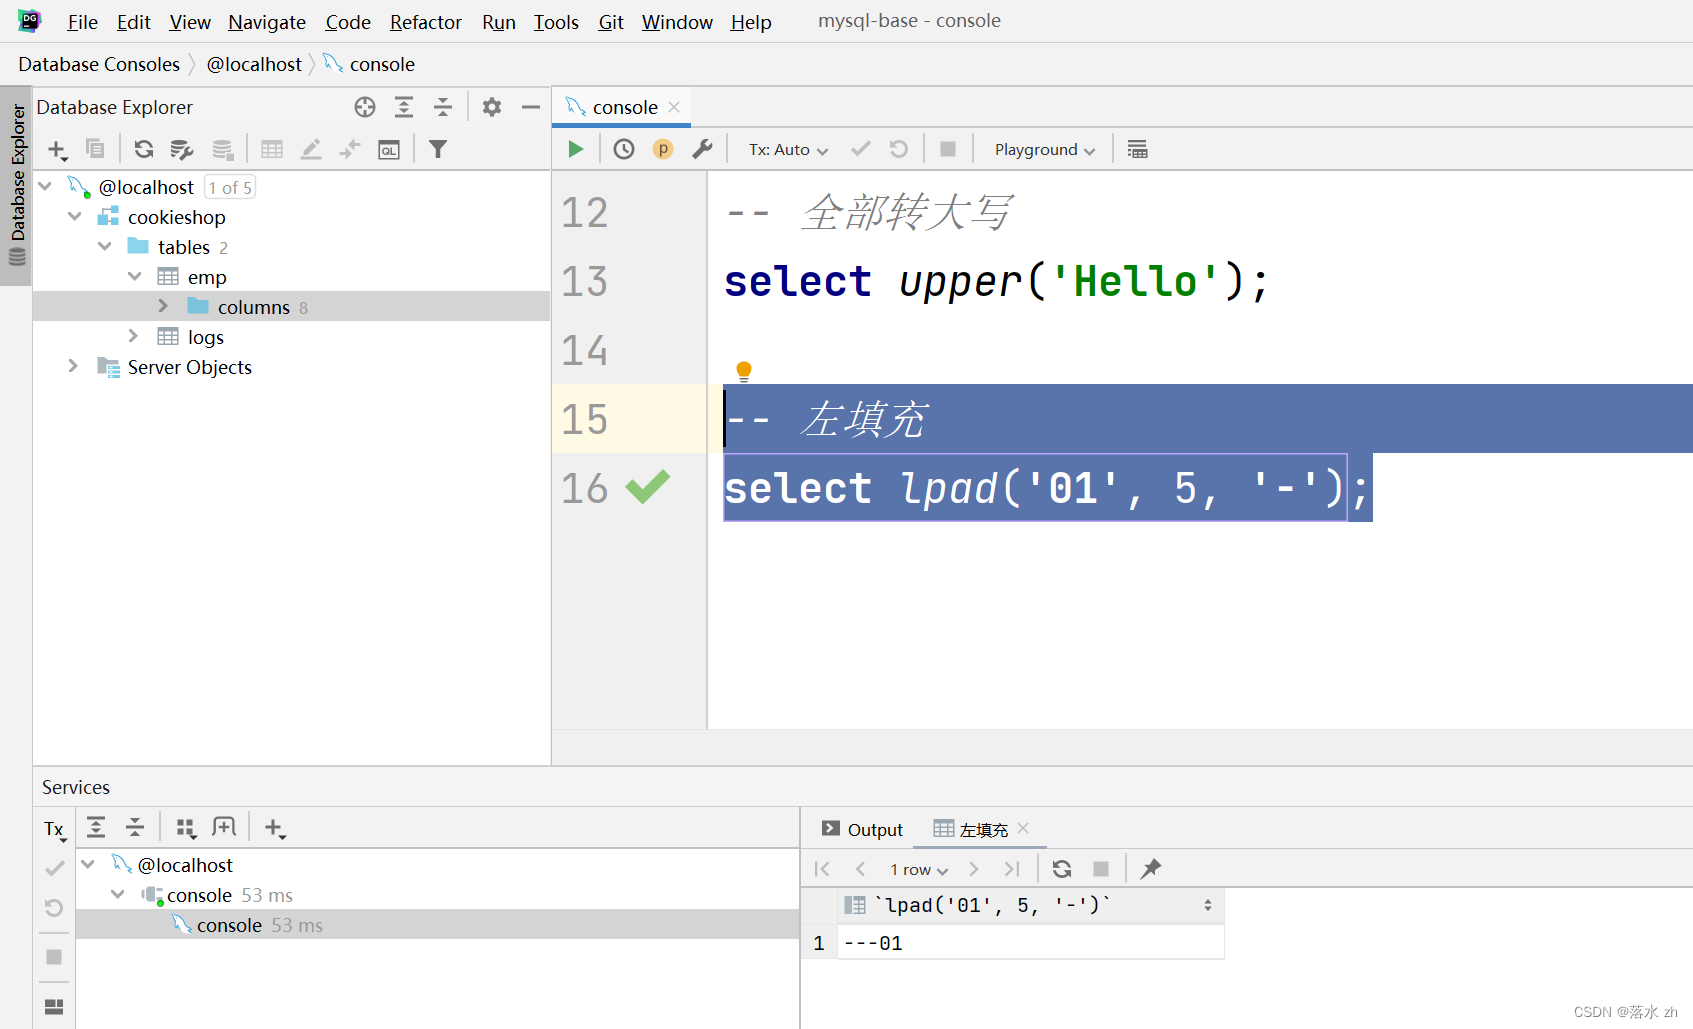Open console settings wrench icon

click(x=702, y=149)
